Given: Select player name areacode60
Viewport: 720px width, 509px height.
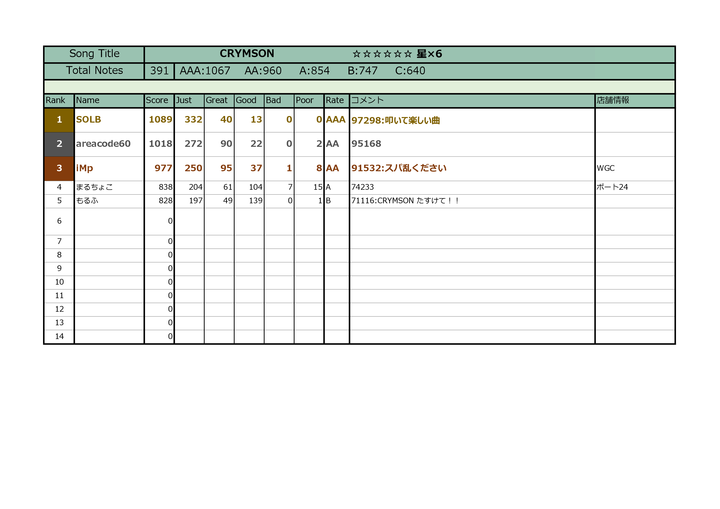Looking at the screenshot, I should [x=103, y=144].
